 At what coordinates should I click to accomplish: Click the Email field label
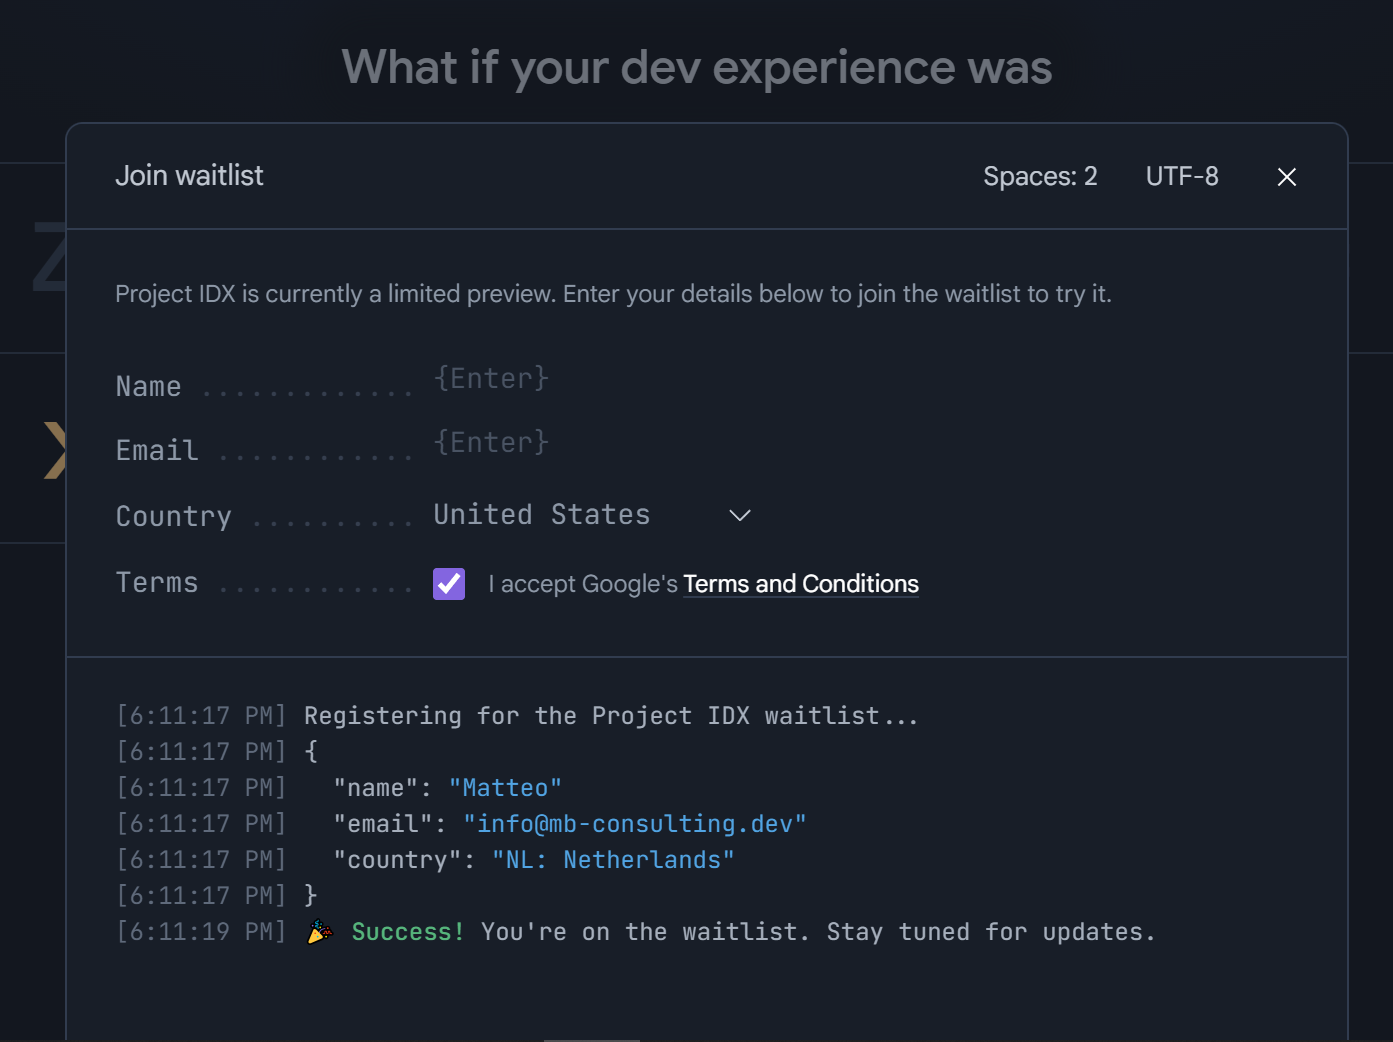[157, 451]
